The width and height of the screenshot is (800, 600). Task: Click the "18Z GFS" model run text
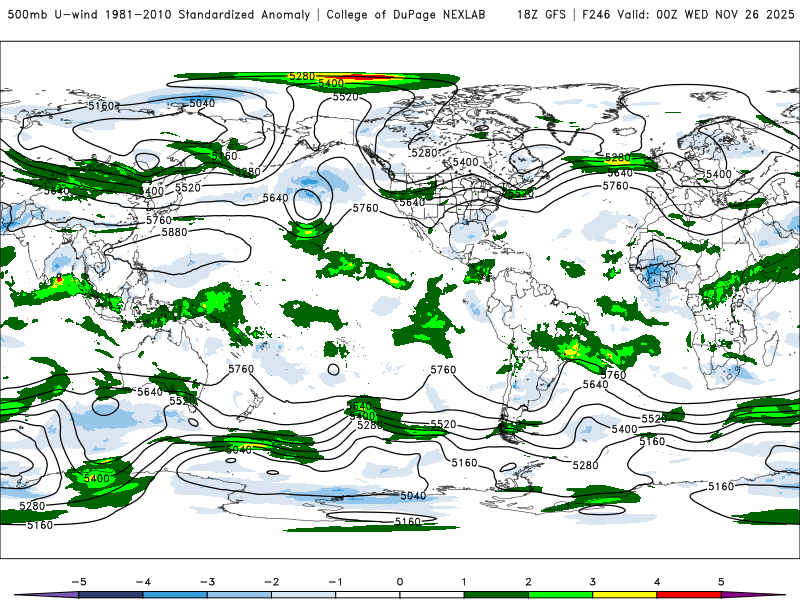point(541,14)
